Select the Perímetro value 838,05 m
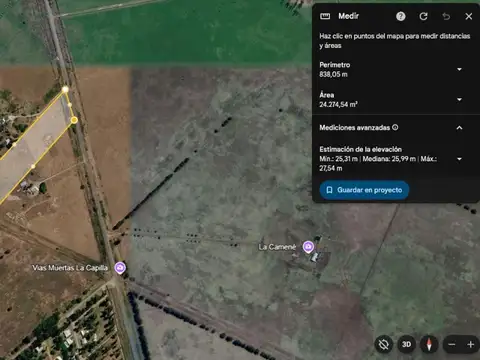This screenshot has width=480, height=360. 333,74
